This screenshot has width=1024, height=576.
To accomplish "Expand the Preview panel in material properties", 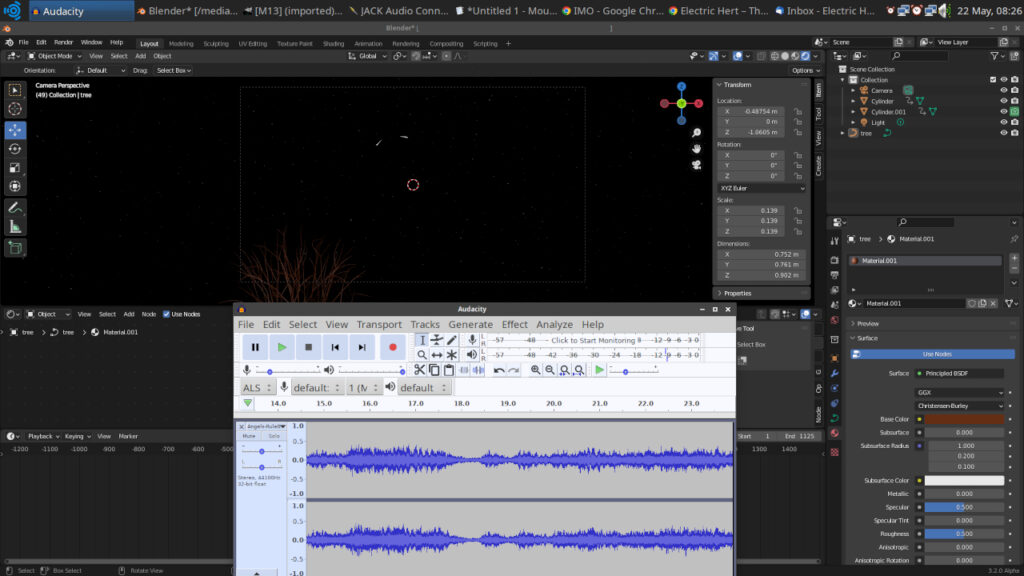I will pyautogui.click(x=867, y=324).
